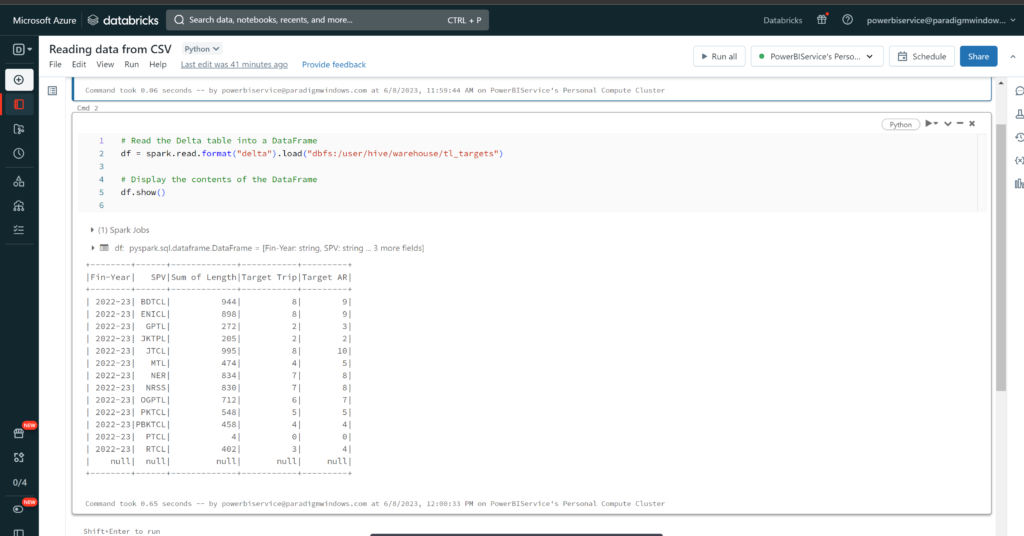The width and height of the screenshot is (1024, 536).
Task: Click the notebook title Reading data from CSV
Action: pos(110,49)
